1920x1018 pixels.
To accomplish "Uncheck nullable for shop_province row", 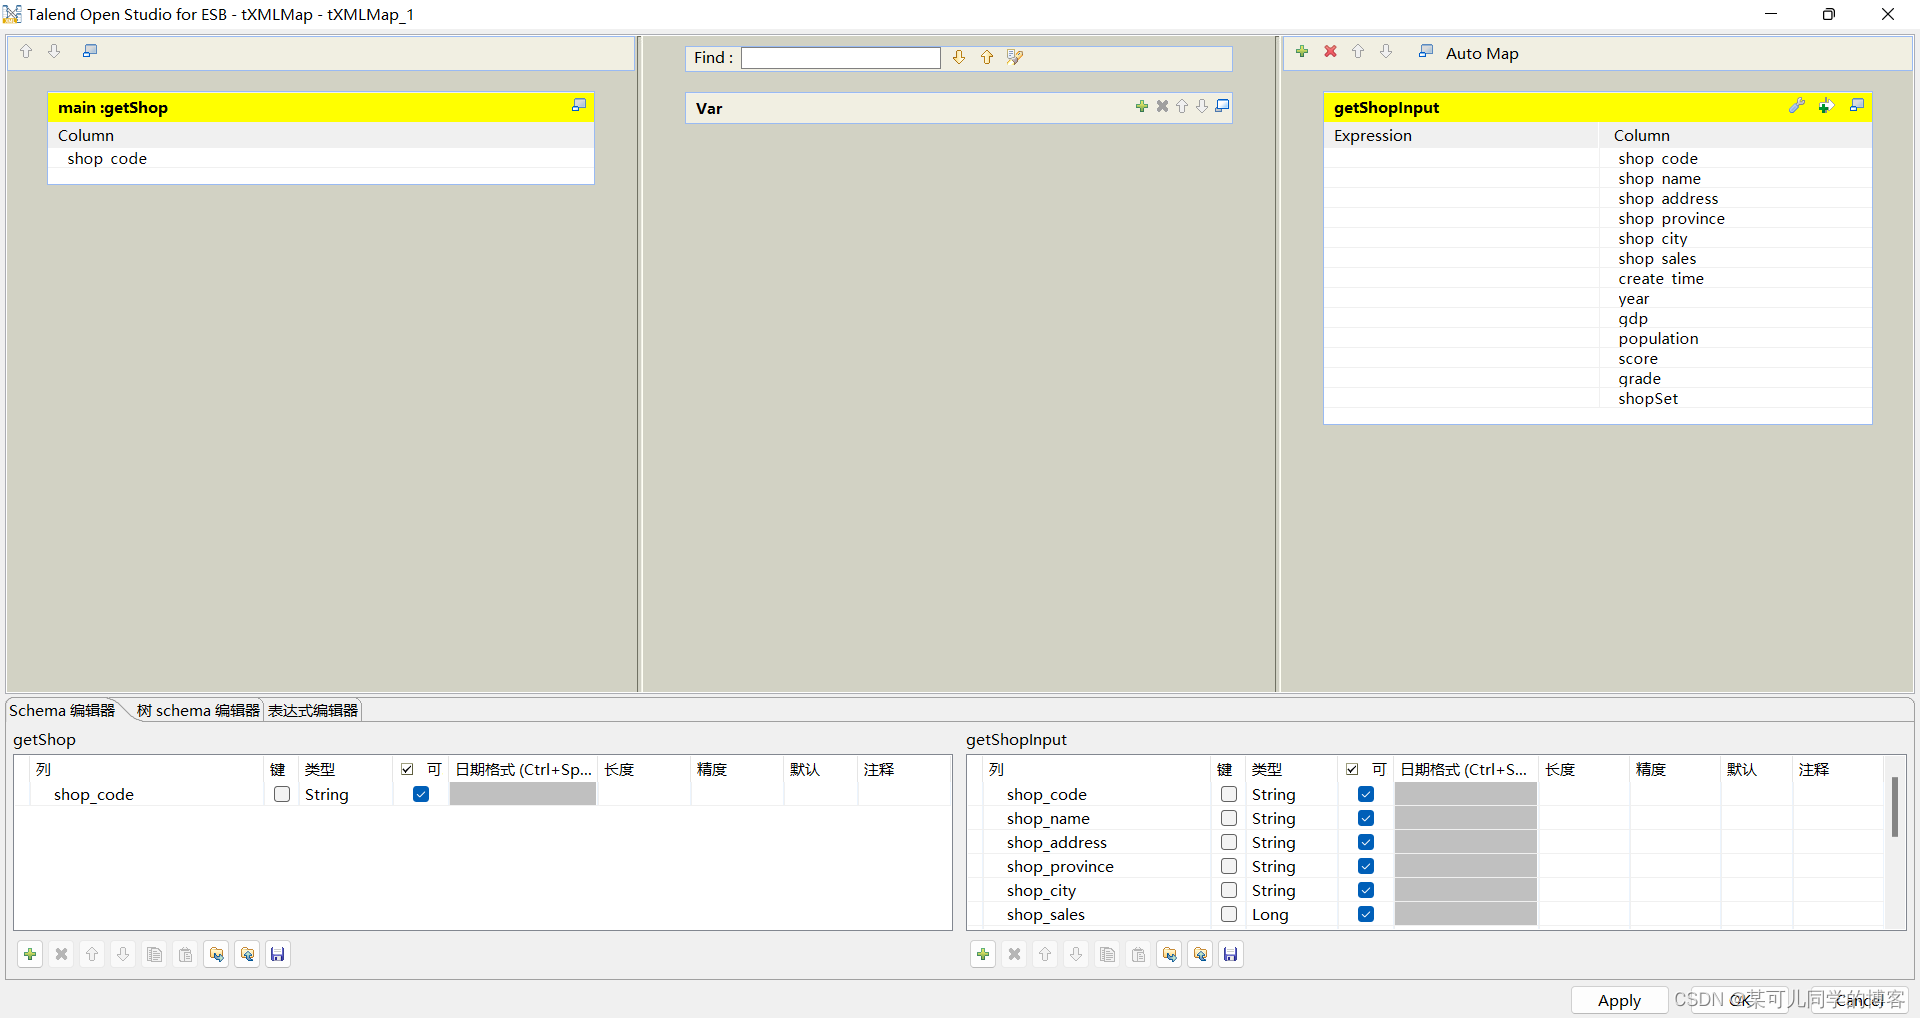I will 1366,866.
